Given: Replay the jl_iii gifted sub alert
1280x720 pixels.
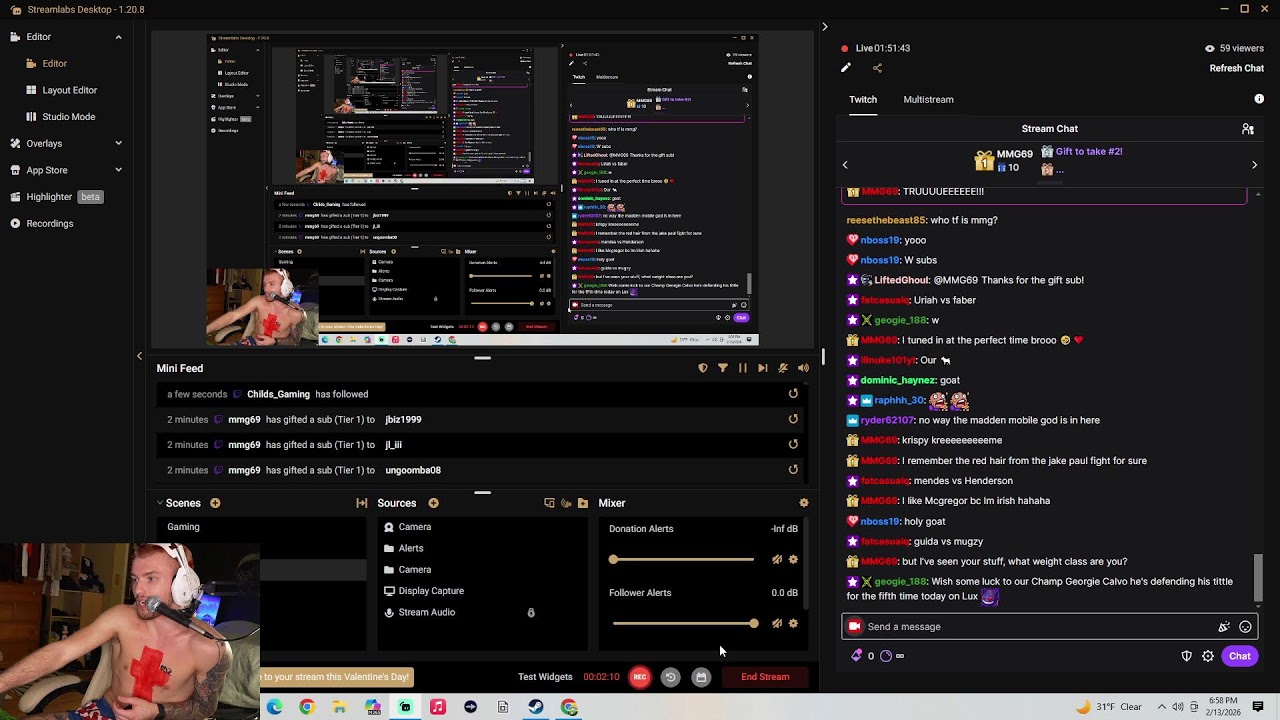Looking at the screenshot, I should click(x=793, y=444).
